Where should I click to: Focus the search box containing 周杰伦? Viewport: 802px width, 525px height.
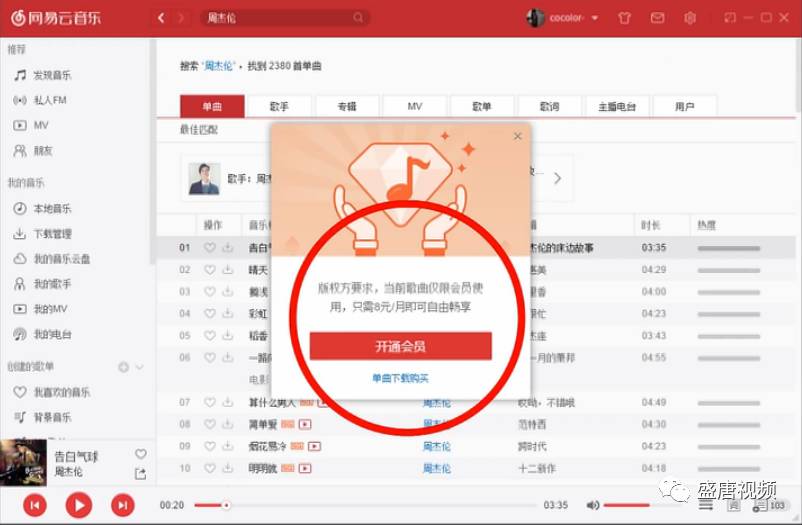[285, 18]
